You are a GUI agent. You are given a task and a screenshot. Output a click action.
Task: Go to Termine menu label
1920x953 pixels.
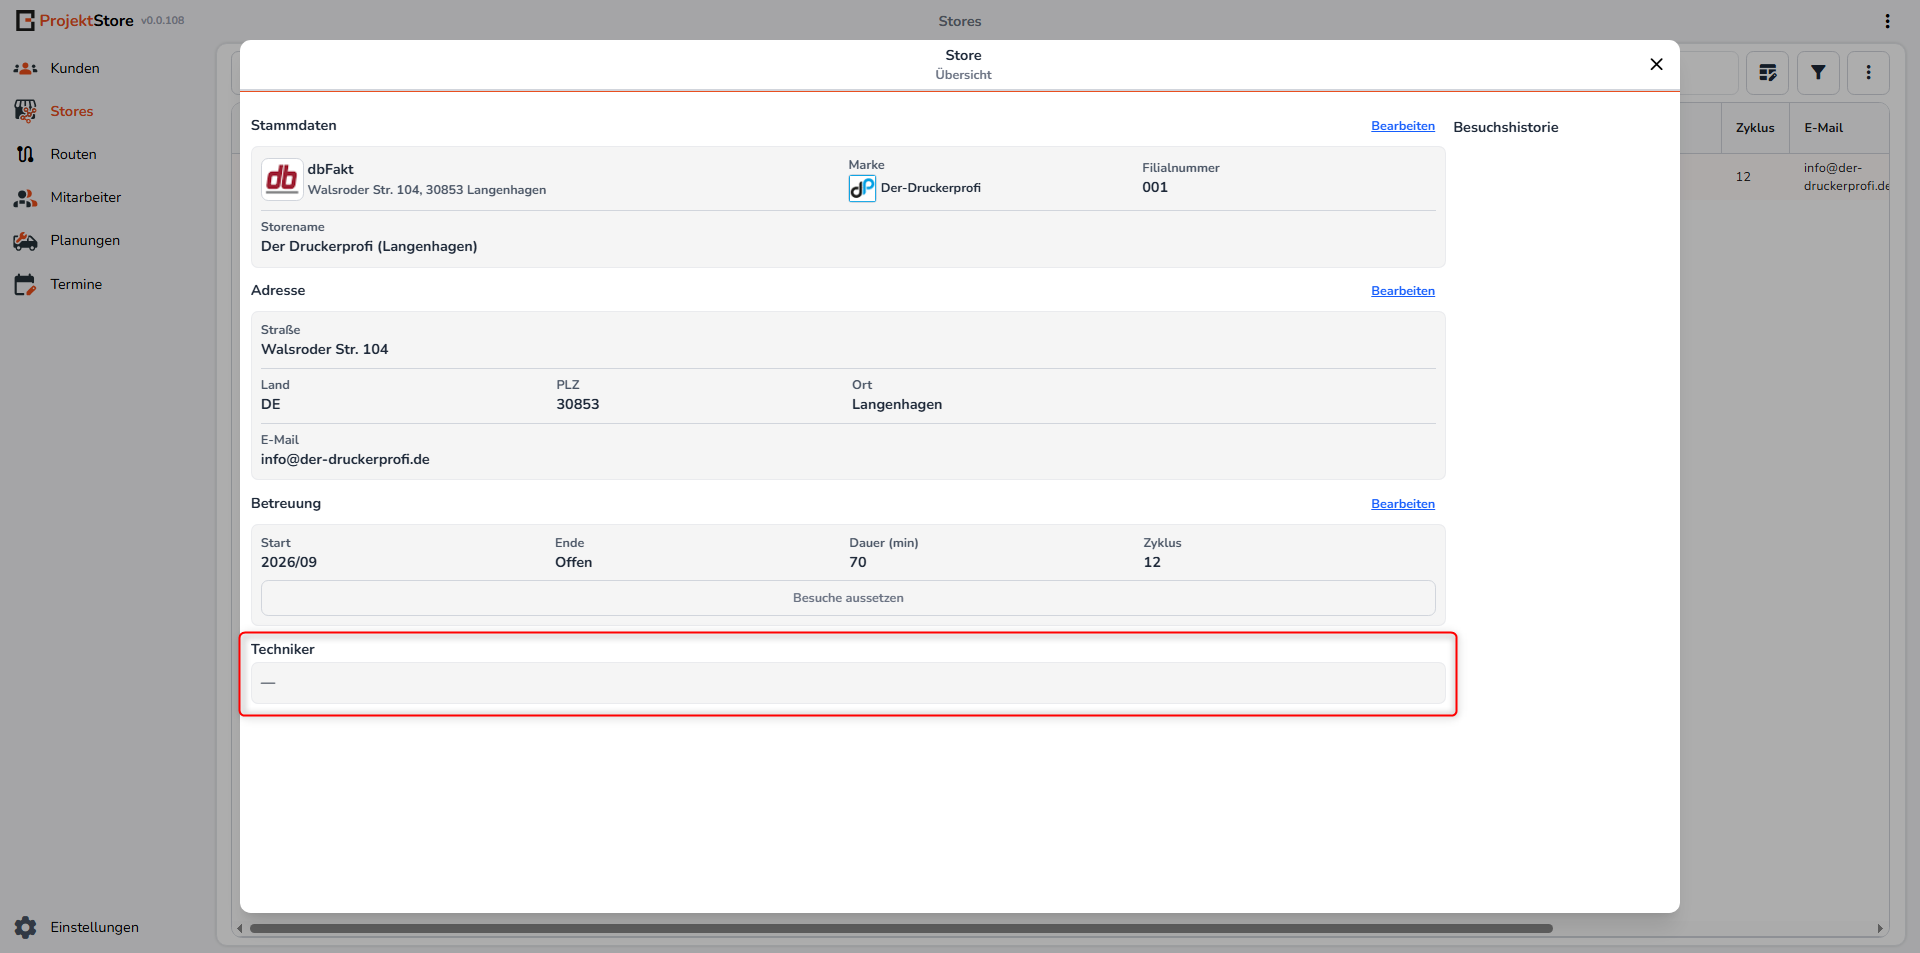click(x=76, y=284)
